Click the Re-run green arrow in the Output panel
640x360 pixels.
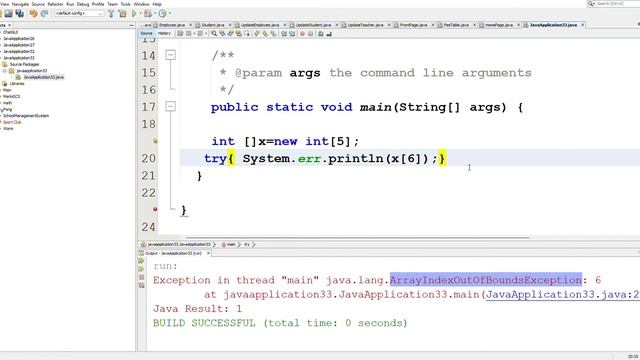coord(141,260)
